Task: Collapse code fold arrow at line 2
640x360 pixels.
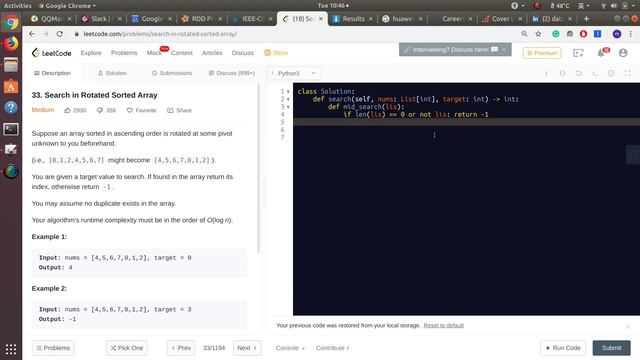Action: pos(288,99)
